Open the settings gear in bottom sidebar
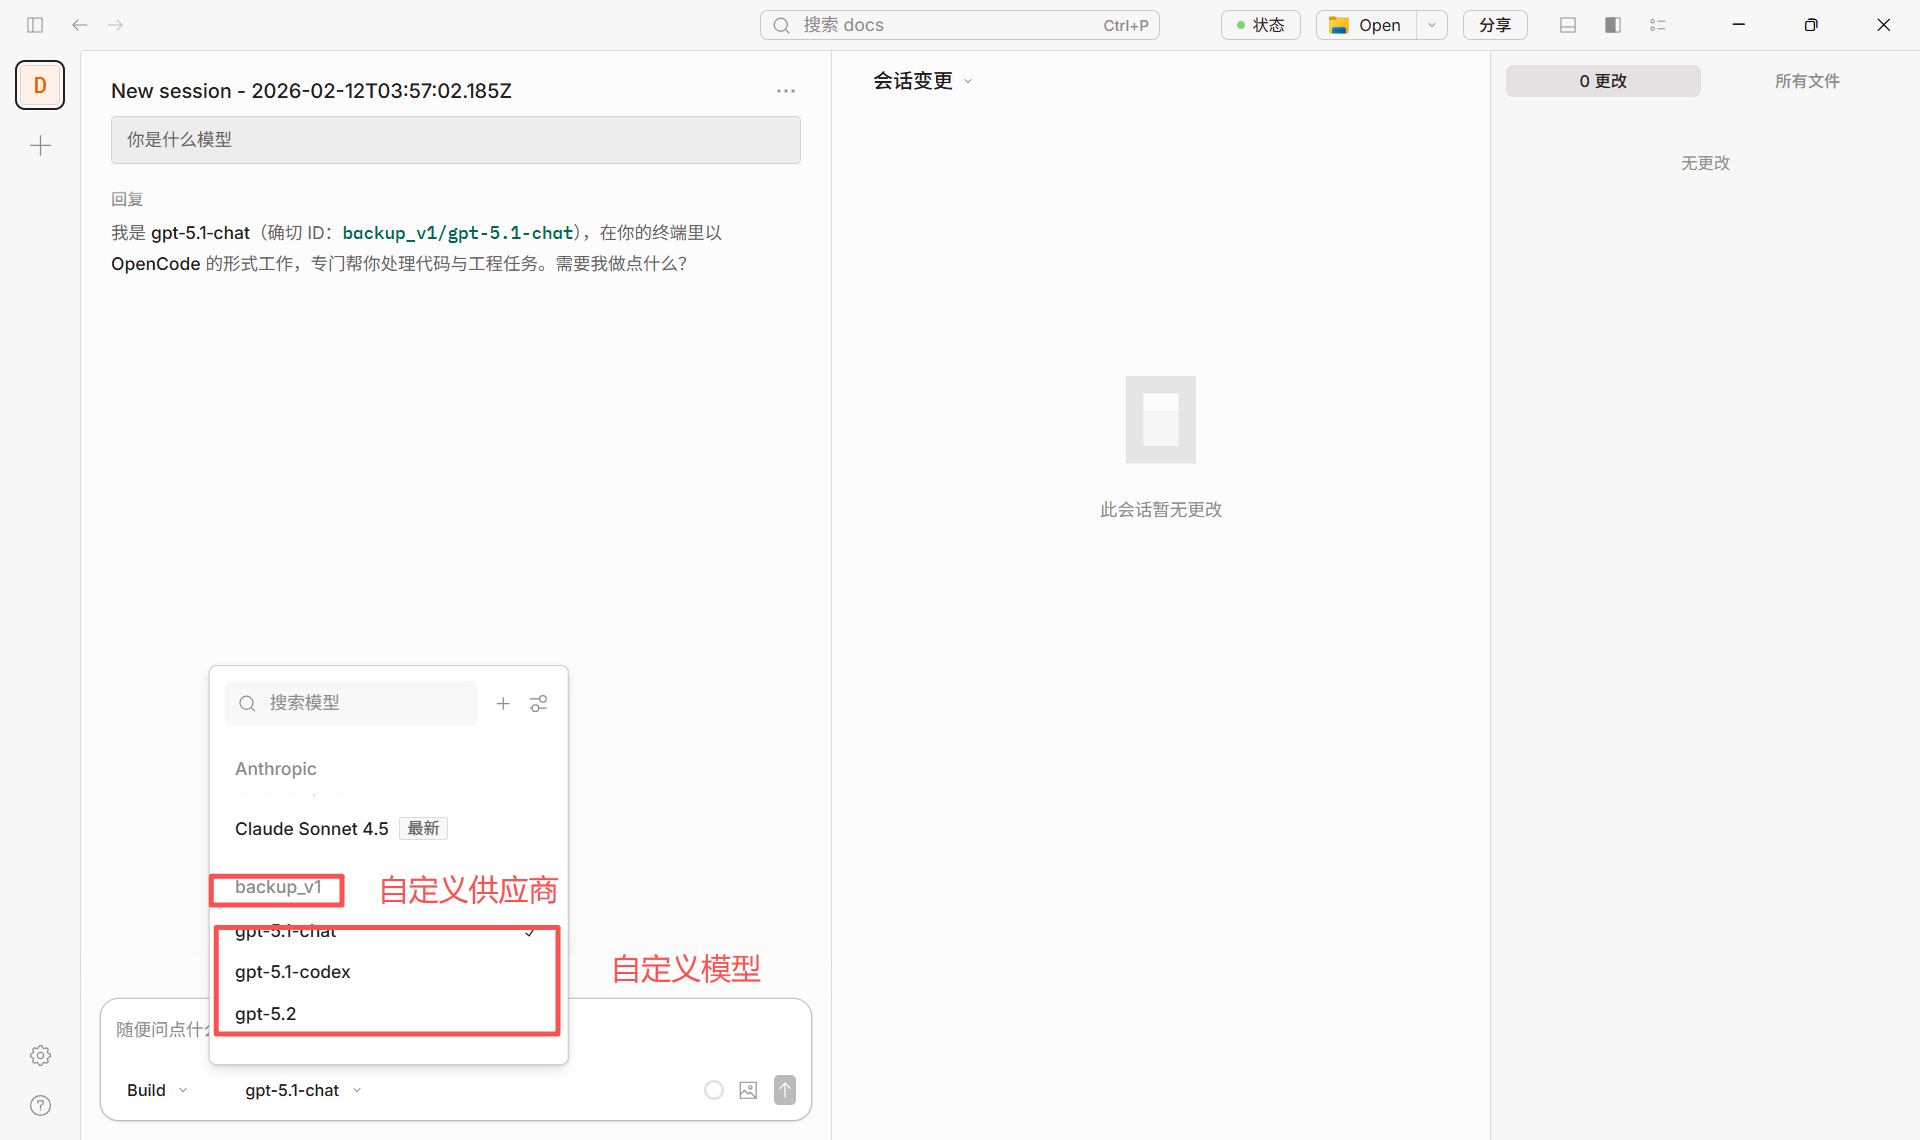 pos(40,1055)
